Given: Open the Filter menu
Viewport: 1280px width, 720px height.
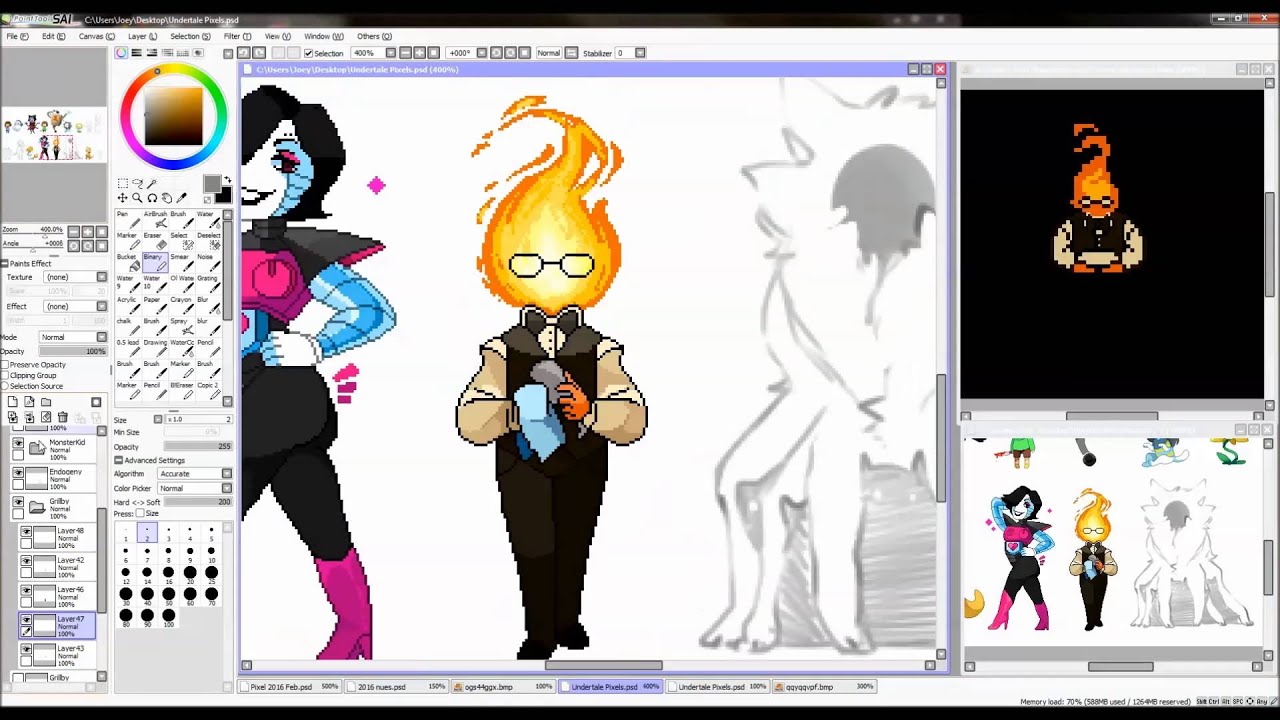Looking at the screenshot, I should 237,36.
